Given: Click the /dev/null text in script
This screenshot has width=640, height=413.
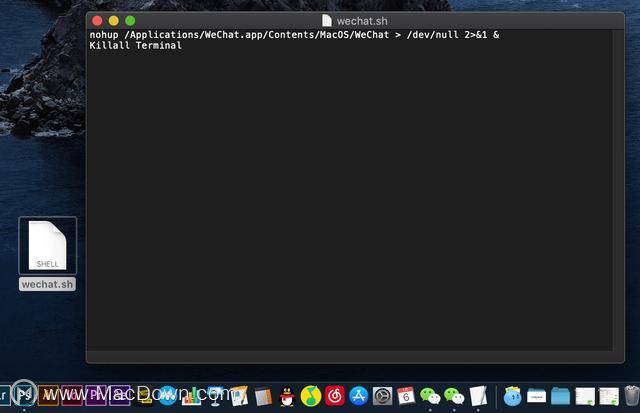Looking at the screenshot, I should click(433, 35).
